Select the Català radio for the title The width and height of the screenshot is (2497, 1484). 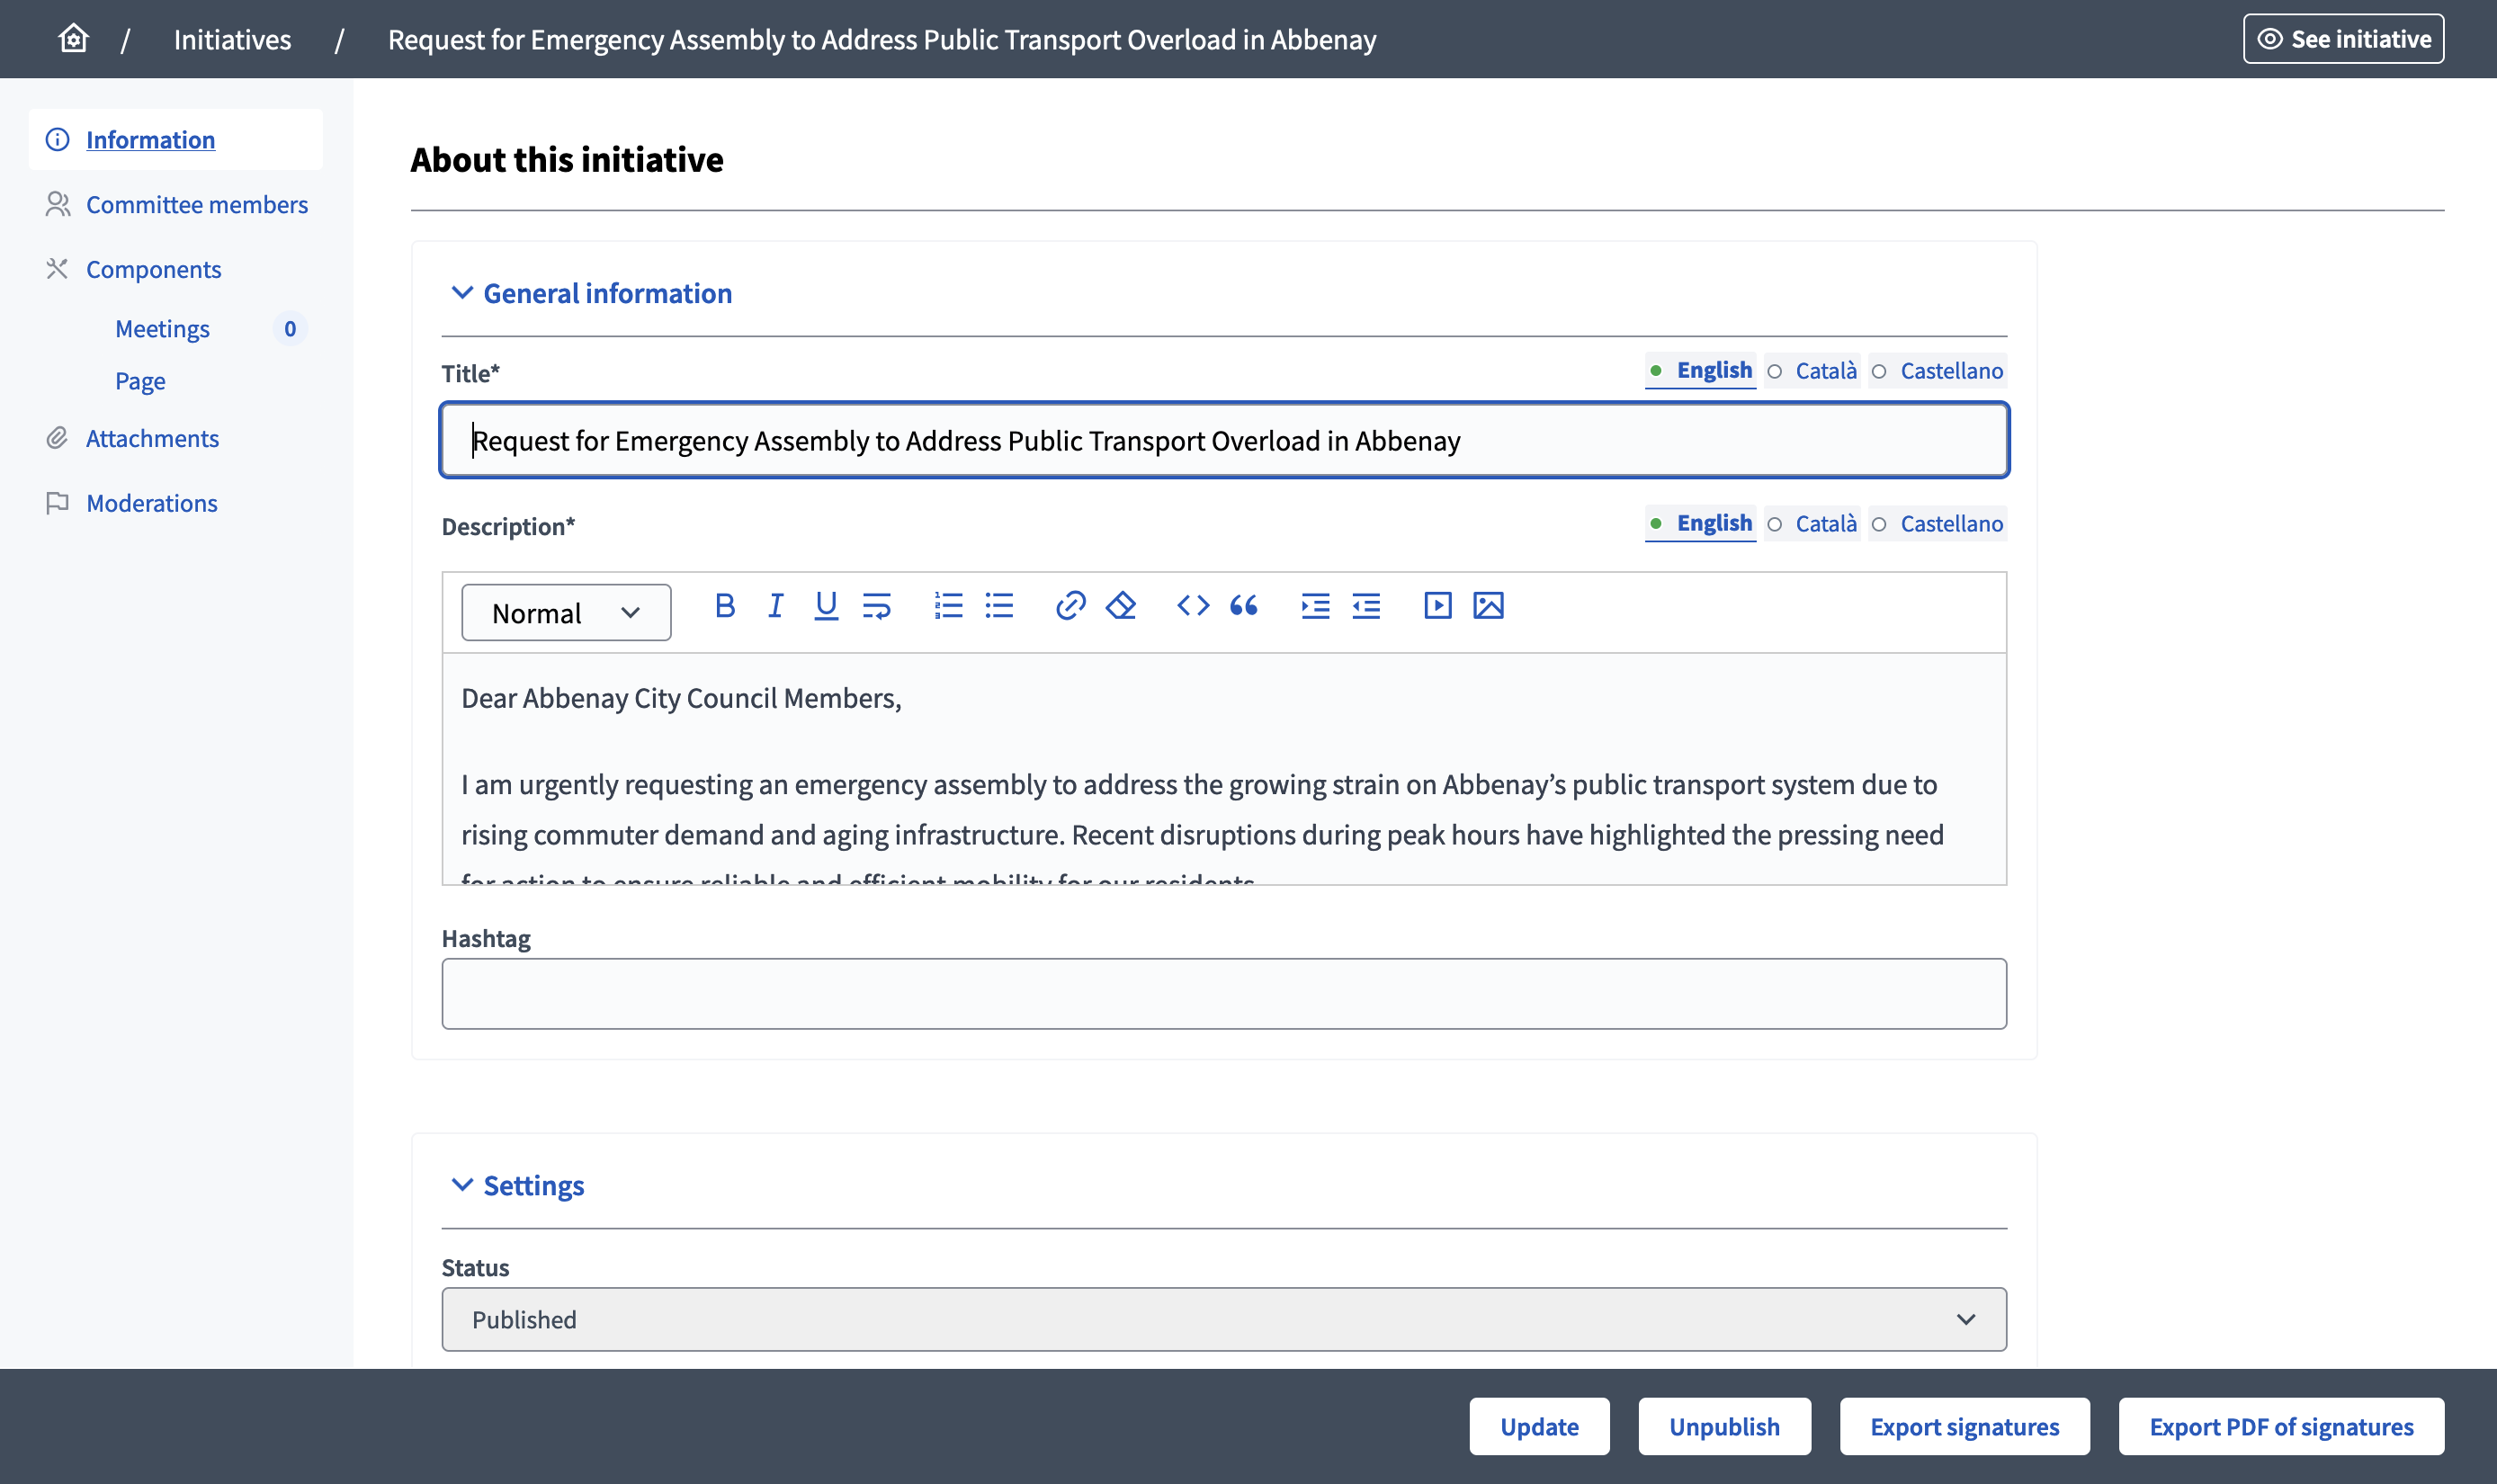(x=1811, y=370)
